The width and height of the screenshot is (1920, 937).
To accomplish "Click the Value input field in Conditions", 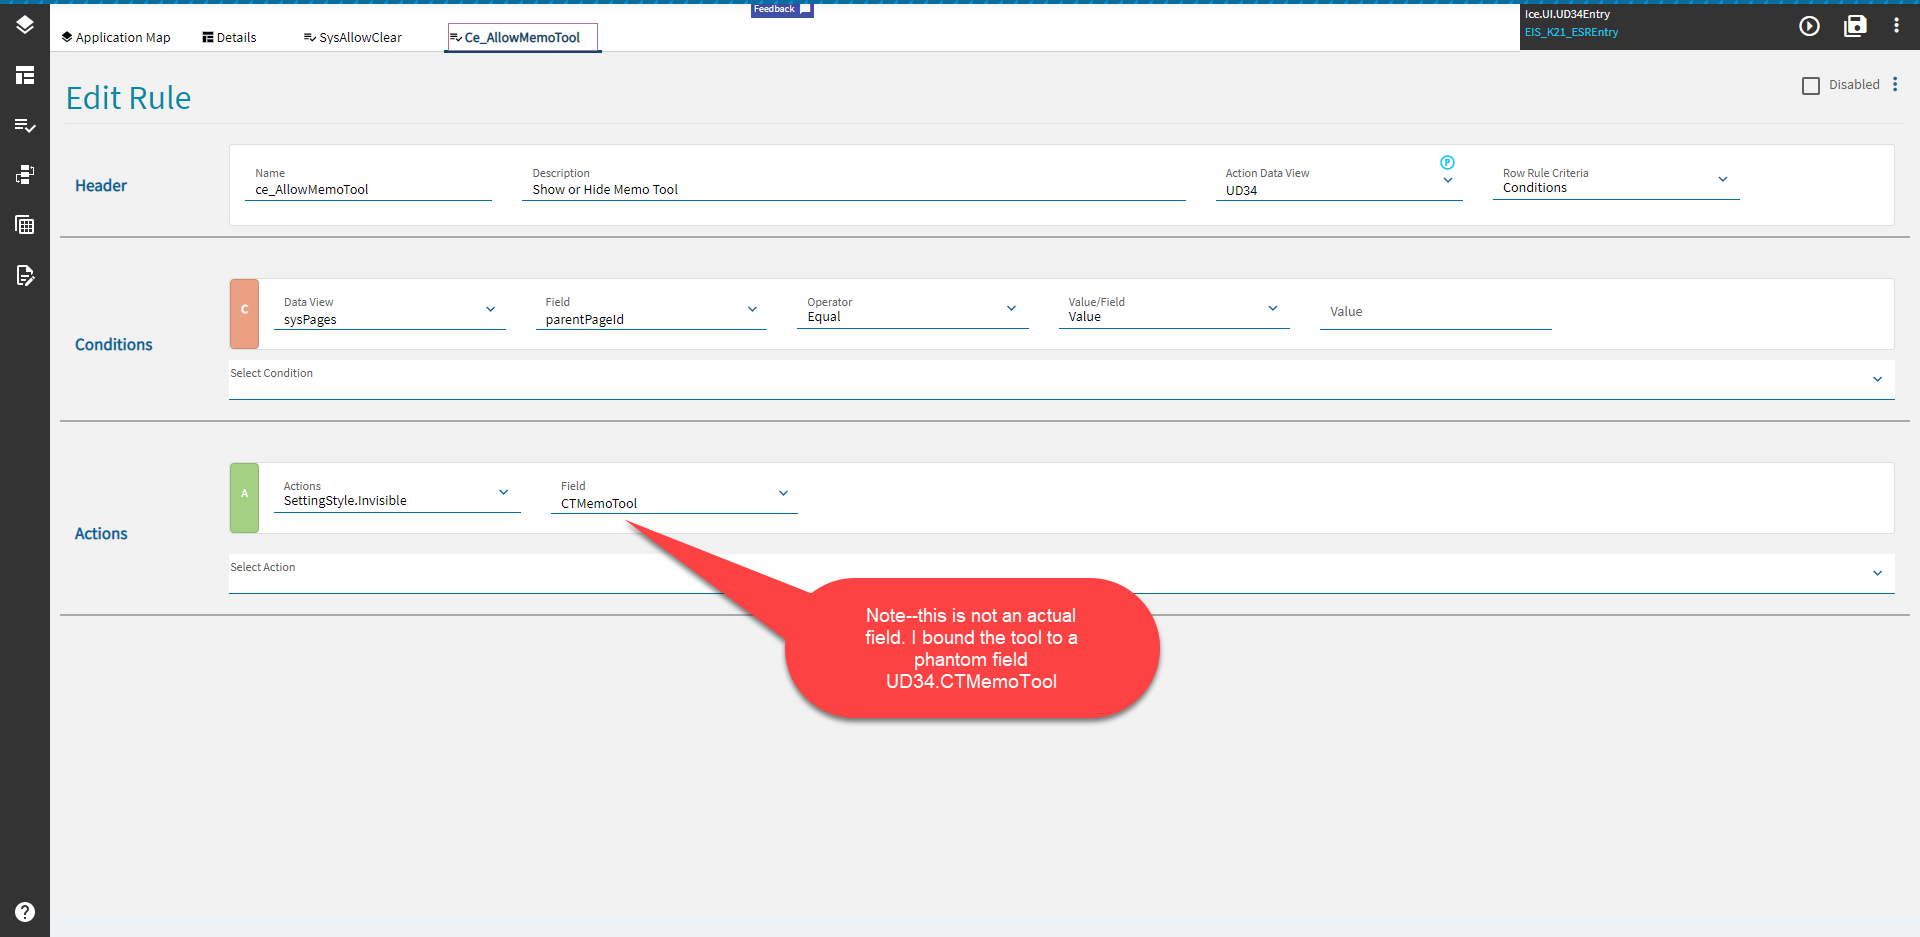I will pos(1435,314).
